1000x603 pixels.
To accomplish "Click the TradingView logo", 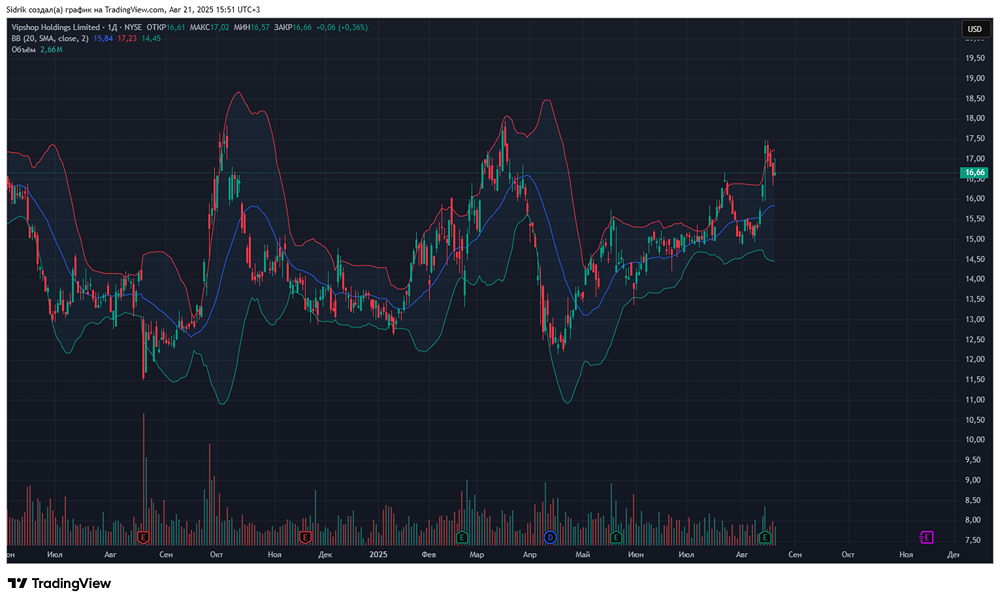I will 59,583.
